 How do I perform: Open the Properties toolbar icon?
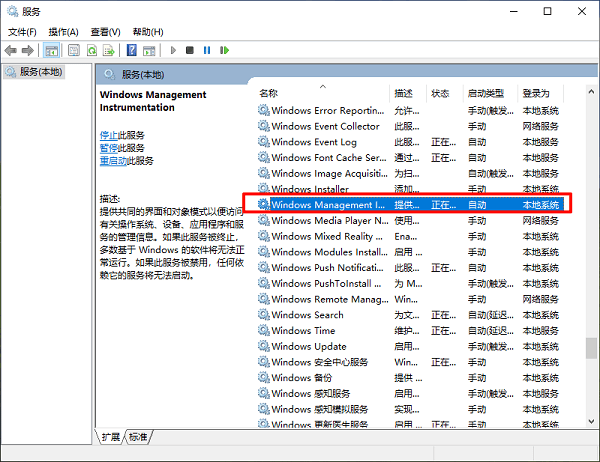73,50
